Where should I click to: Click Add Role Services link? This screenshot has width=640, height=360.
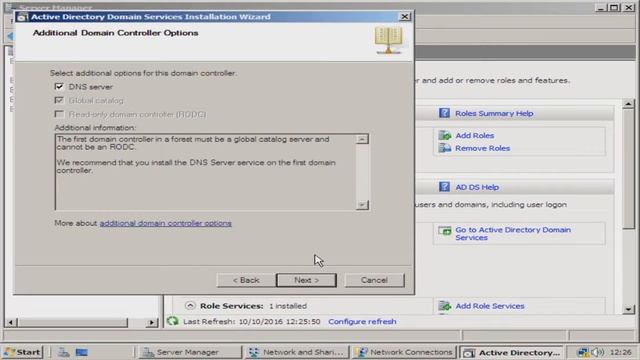click(x=490, y=306)
